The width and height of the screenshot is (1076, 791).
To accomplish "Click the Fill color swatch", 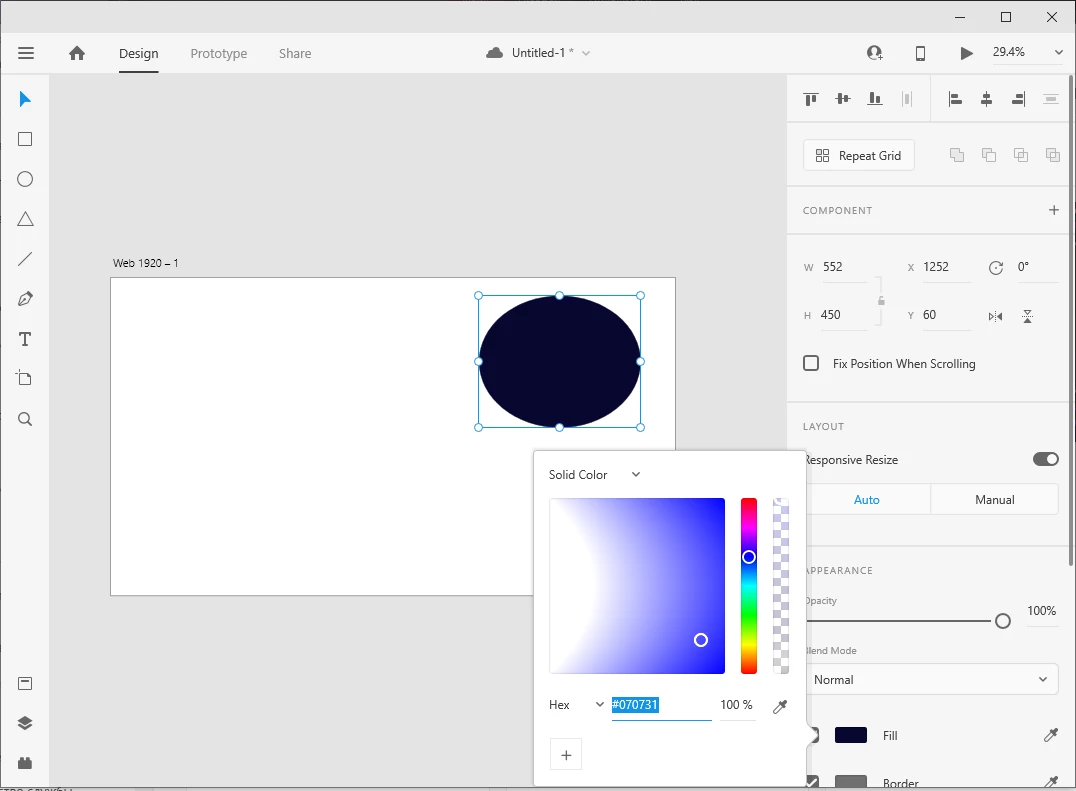I will [x=850, y=735].
